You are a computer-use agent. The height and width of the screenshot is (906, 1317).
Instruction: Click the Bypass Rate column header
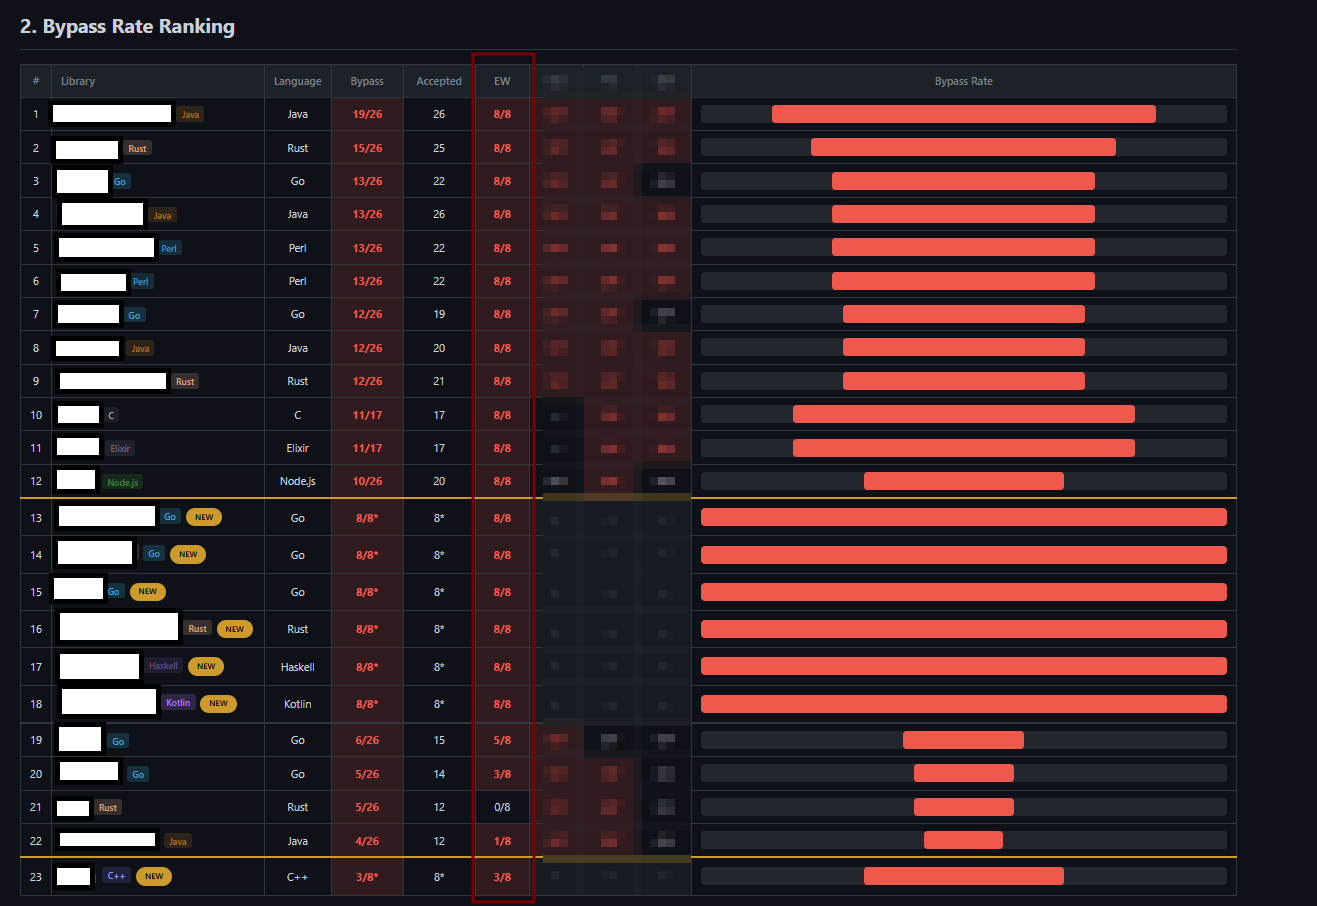pyautogui.click(x=964, y=81)
